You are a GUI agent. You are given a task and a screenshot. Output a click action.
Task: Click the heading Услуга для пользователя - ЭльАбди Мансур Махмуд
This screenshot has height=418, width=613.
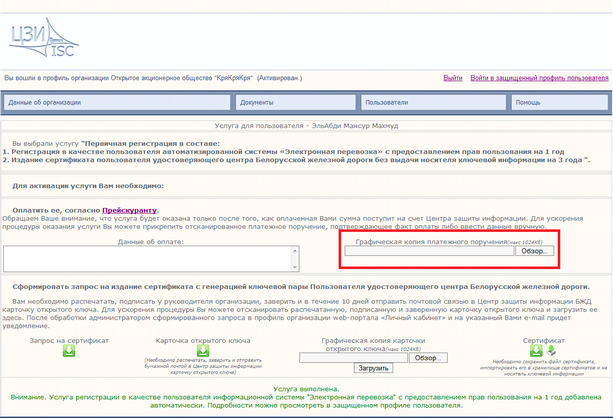pyautogui.click(x=306, y=126)
